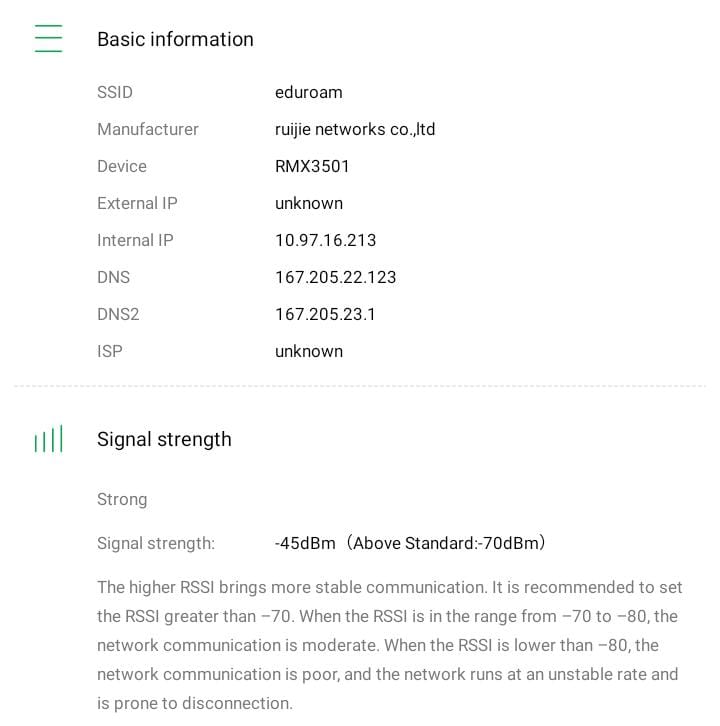Screen dimensions: 720x726
Task: Select device name RMX3501
Action: point(312,166)
